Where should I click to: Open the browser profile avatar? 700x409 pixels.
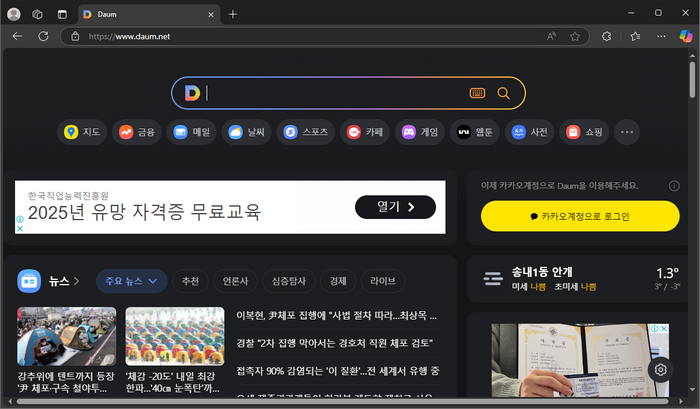point(14,14)
